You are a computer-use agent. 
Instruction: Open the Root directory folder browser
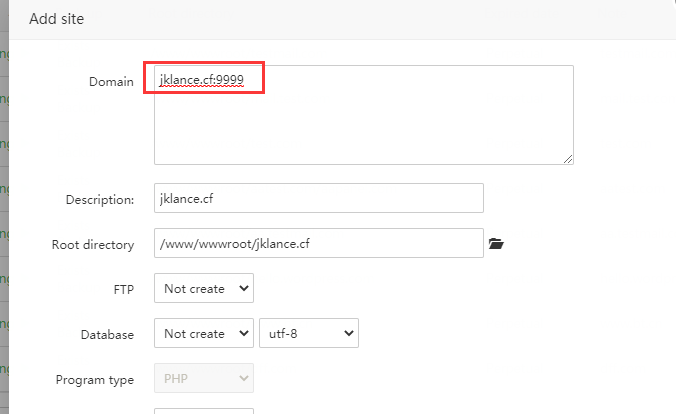pos(496,243)
